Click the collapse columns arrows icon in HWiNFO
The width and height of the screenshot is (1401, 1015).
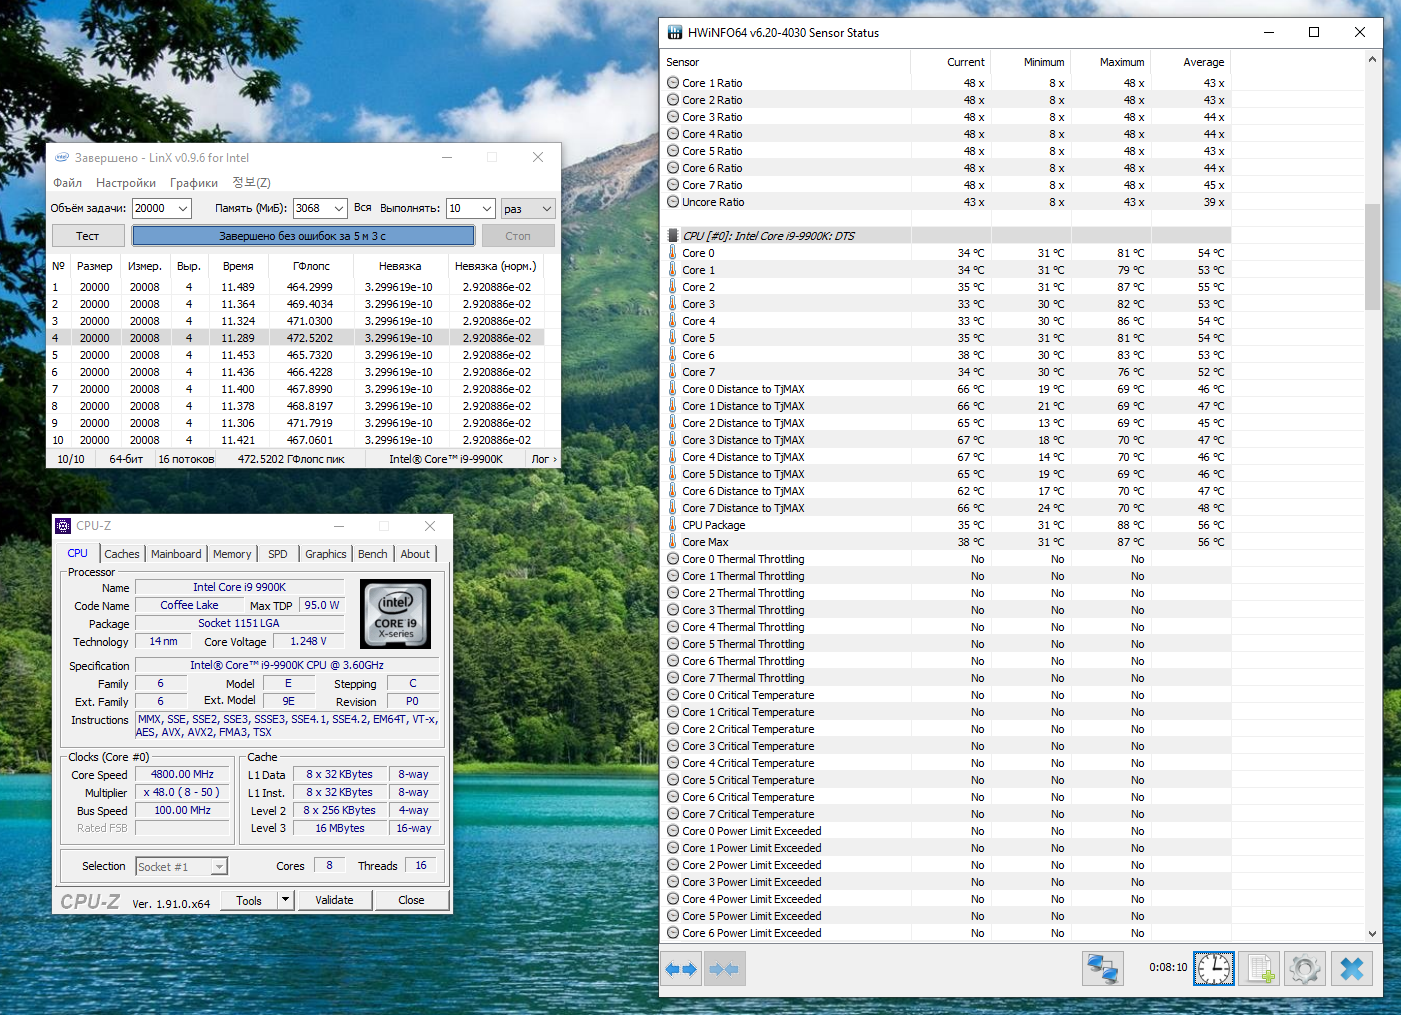(724, 969)
